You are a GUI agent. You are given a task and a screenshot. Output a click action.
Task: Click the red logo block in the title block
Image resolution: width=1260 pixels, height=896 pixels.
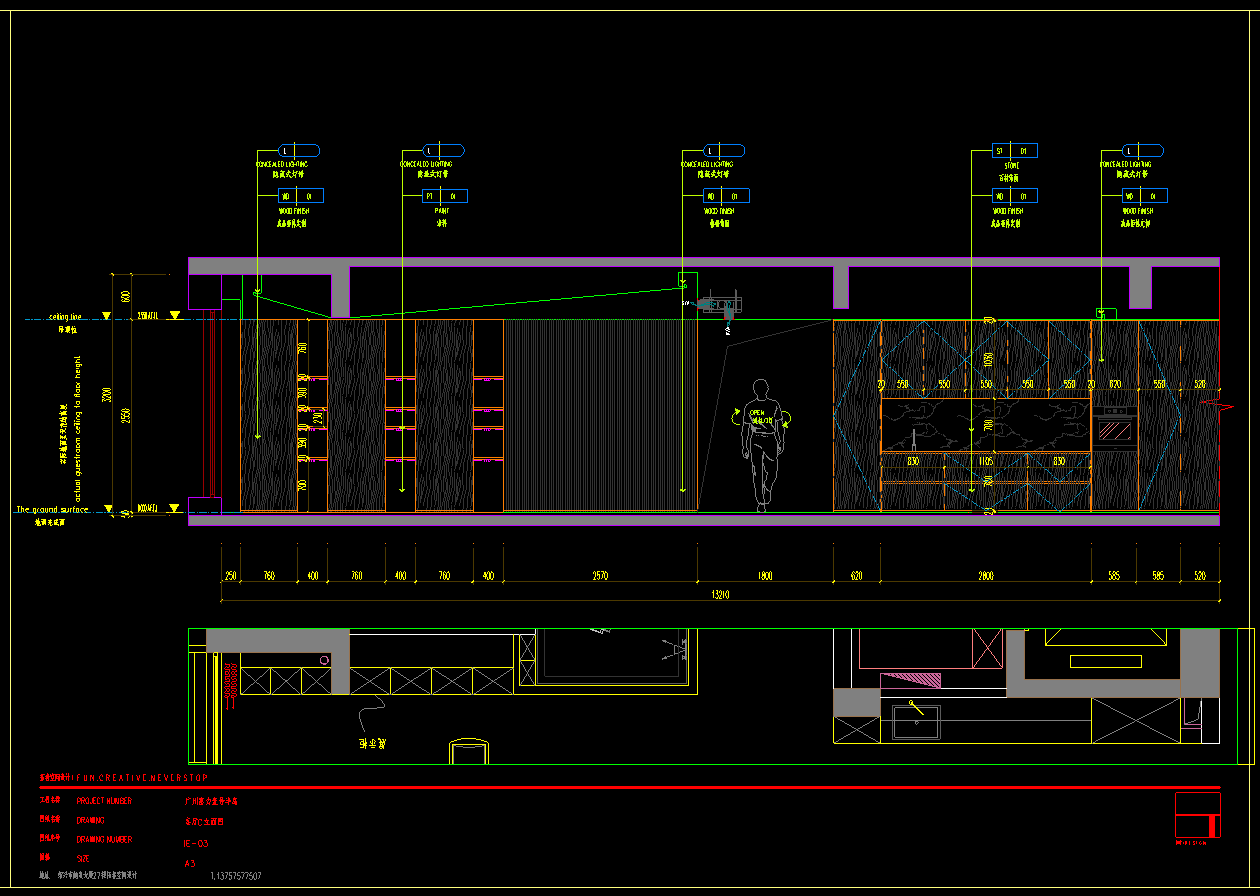(1197, 815)
